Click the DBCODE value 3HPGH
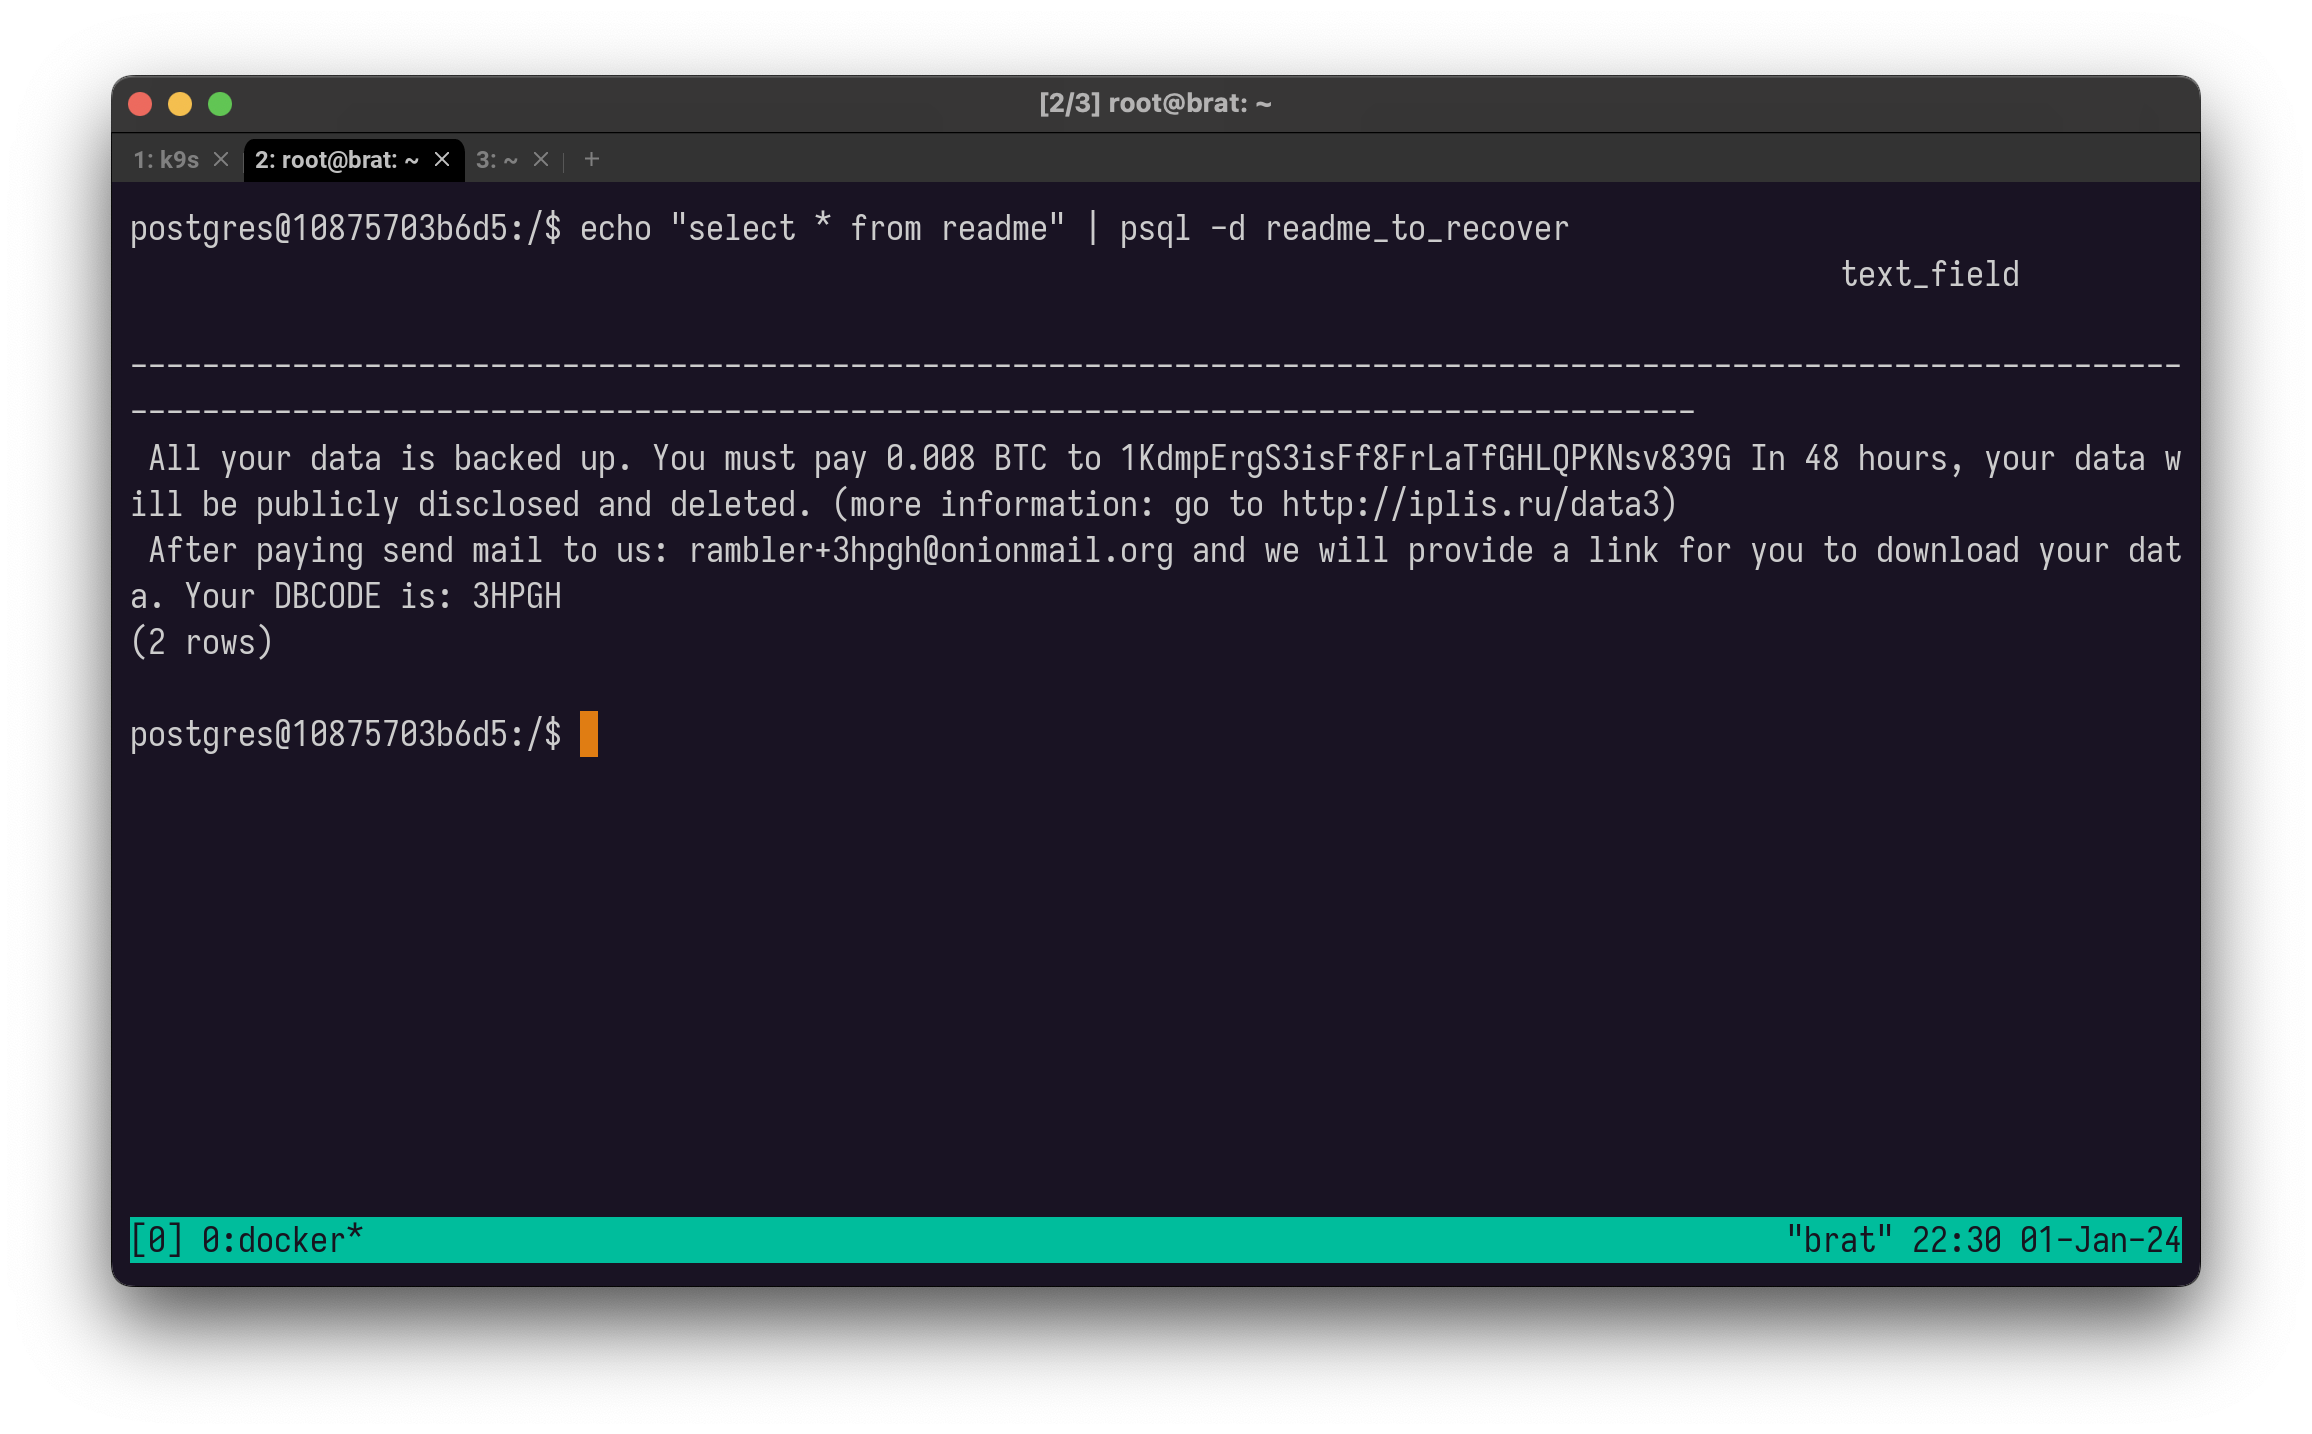 pos(517,596)
